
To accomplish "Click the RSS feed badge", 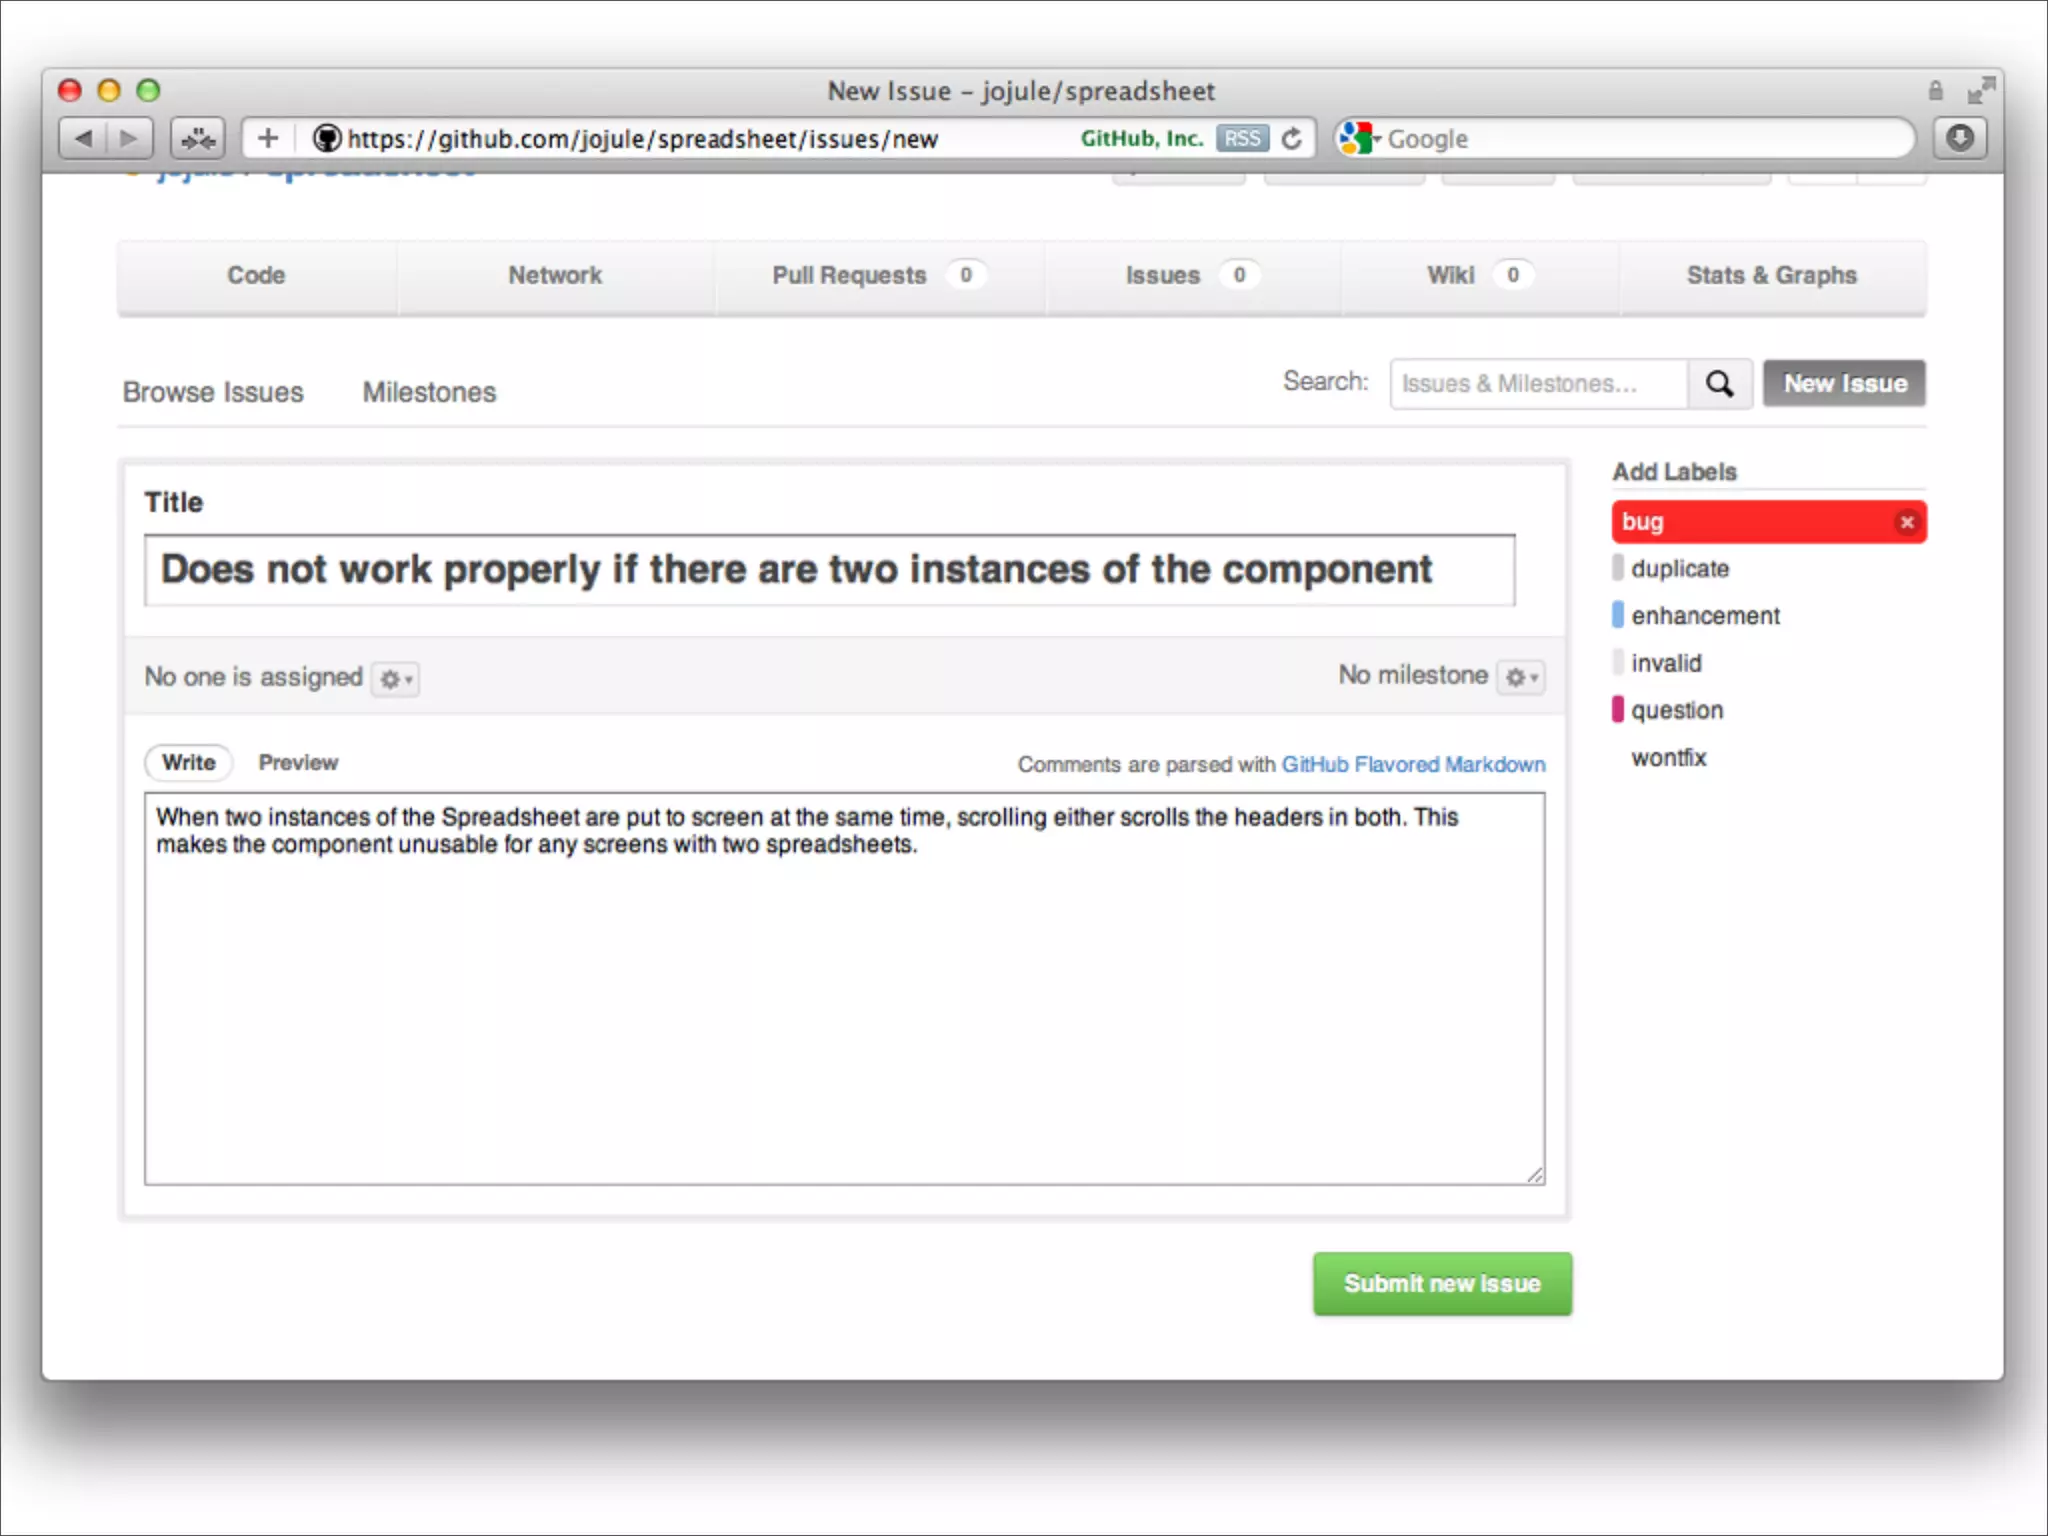I will 1242,139.
